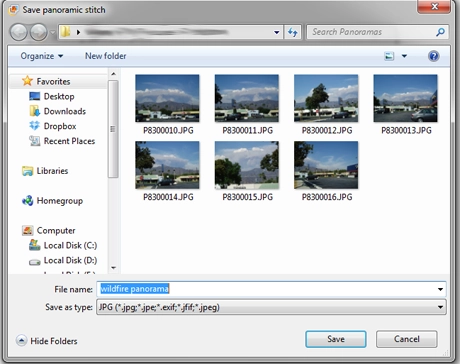
Task: Click the file name label P8300014.JPG
Action: [x=168, y=197]
